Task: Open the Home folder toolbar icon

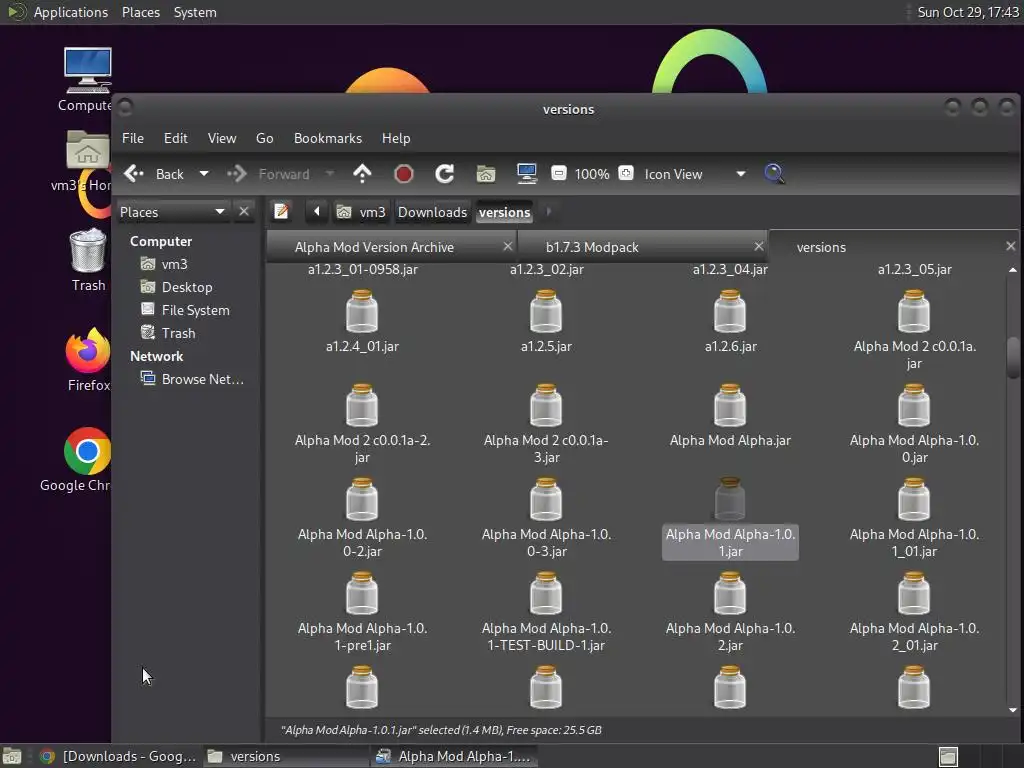Action: (x=485, y=174)
